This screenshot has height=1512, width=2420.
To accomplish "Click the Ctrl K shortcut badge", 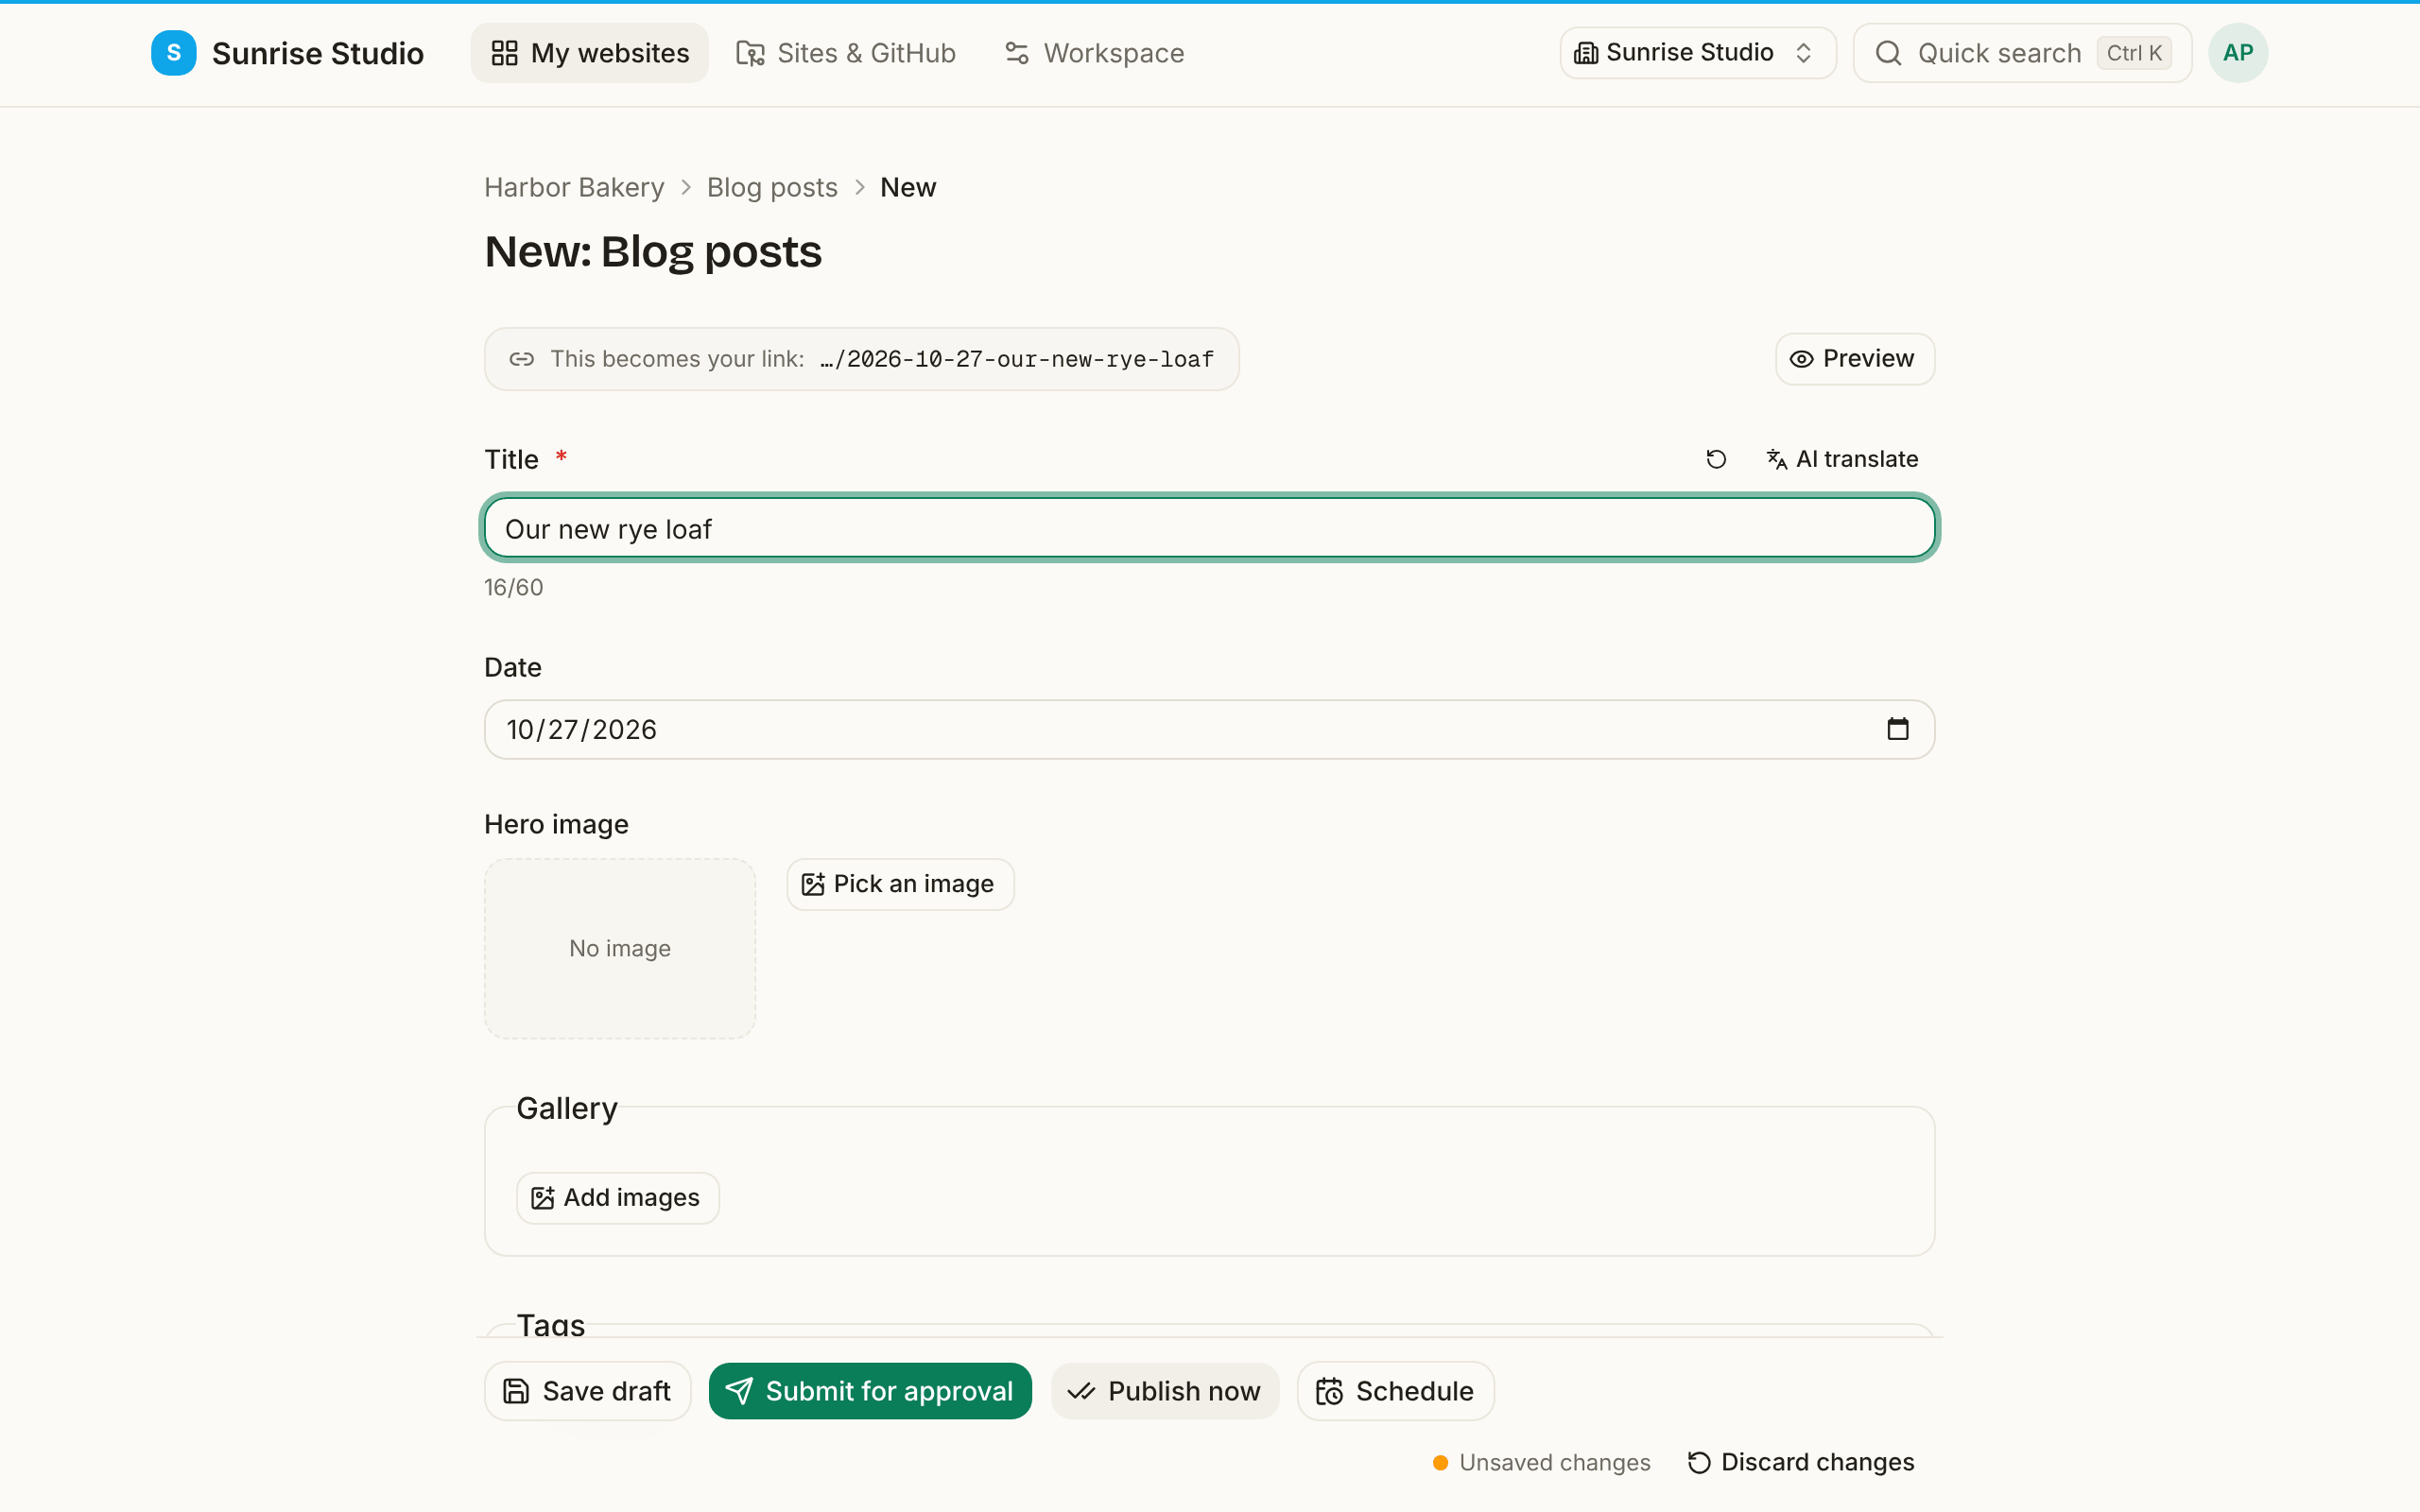I will (x=2134, y=53).
